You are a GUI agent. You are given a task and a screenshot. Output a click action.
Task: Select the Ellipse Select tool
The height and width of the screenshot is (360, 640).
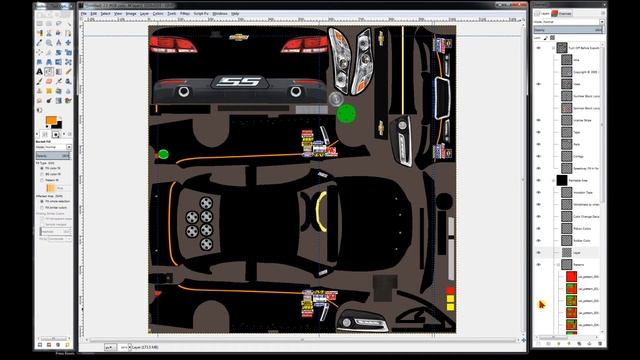point(49,23)
